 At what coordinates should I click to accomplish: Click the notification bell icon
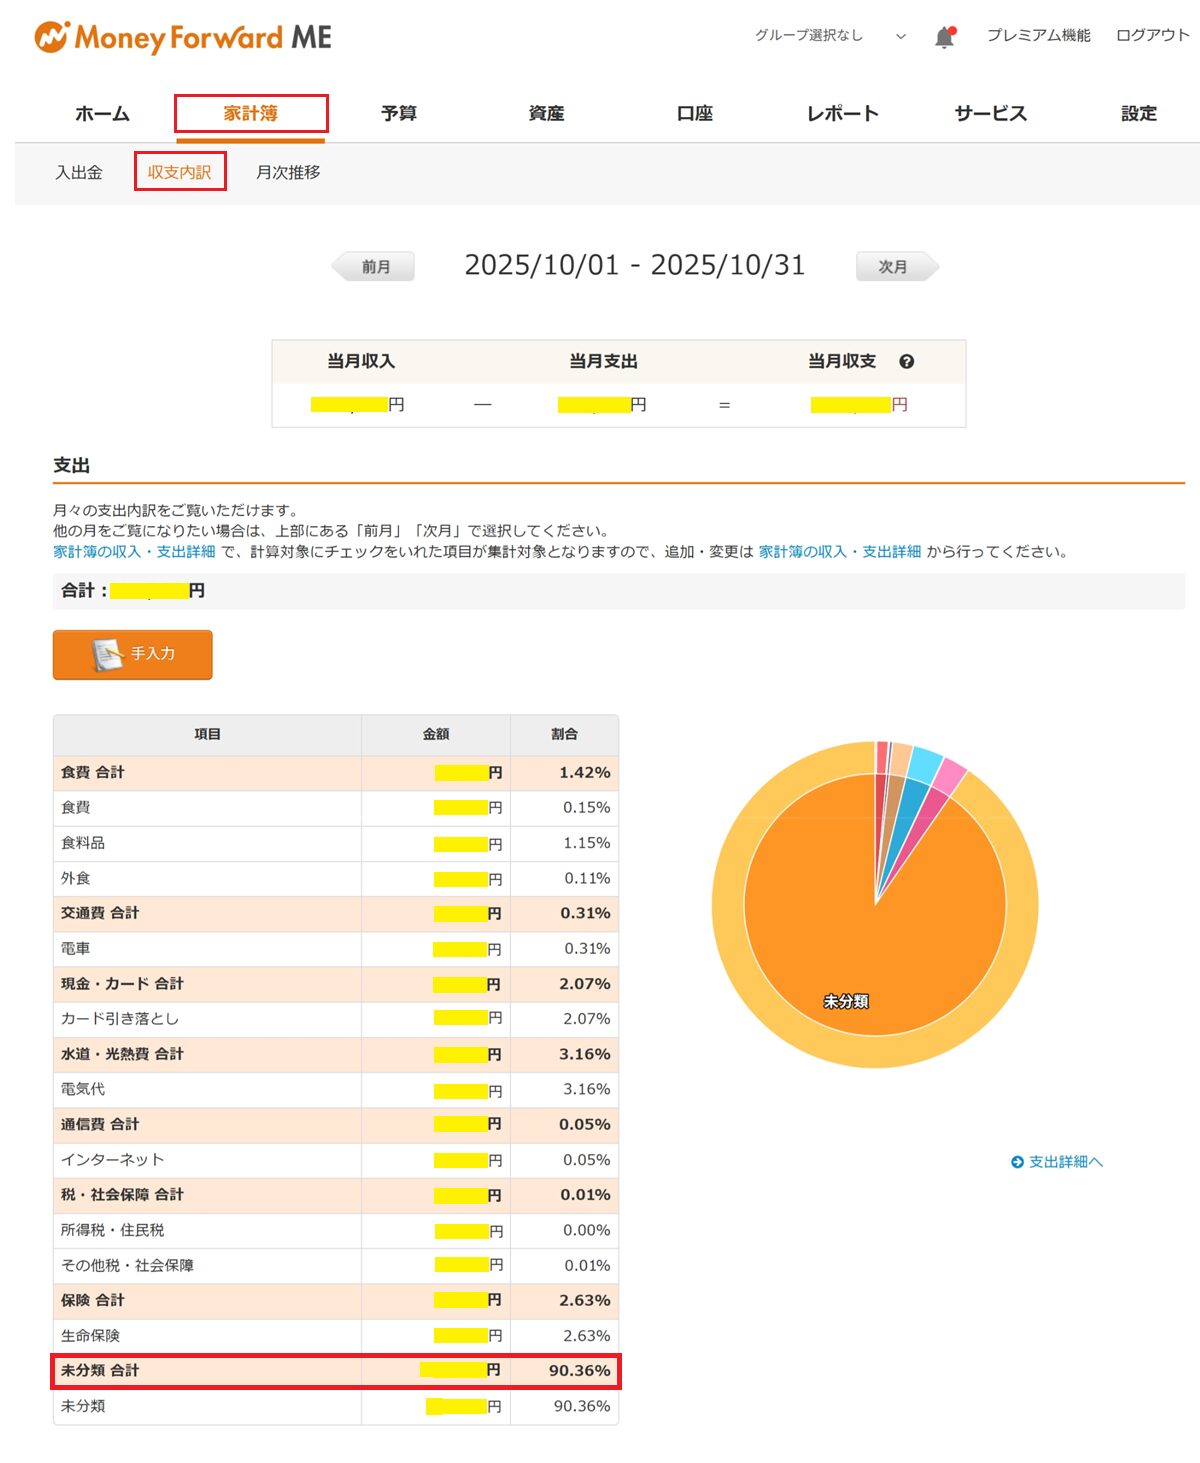click(944, 37)
